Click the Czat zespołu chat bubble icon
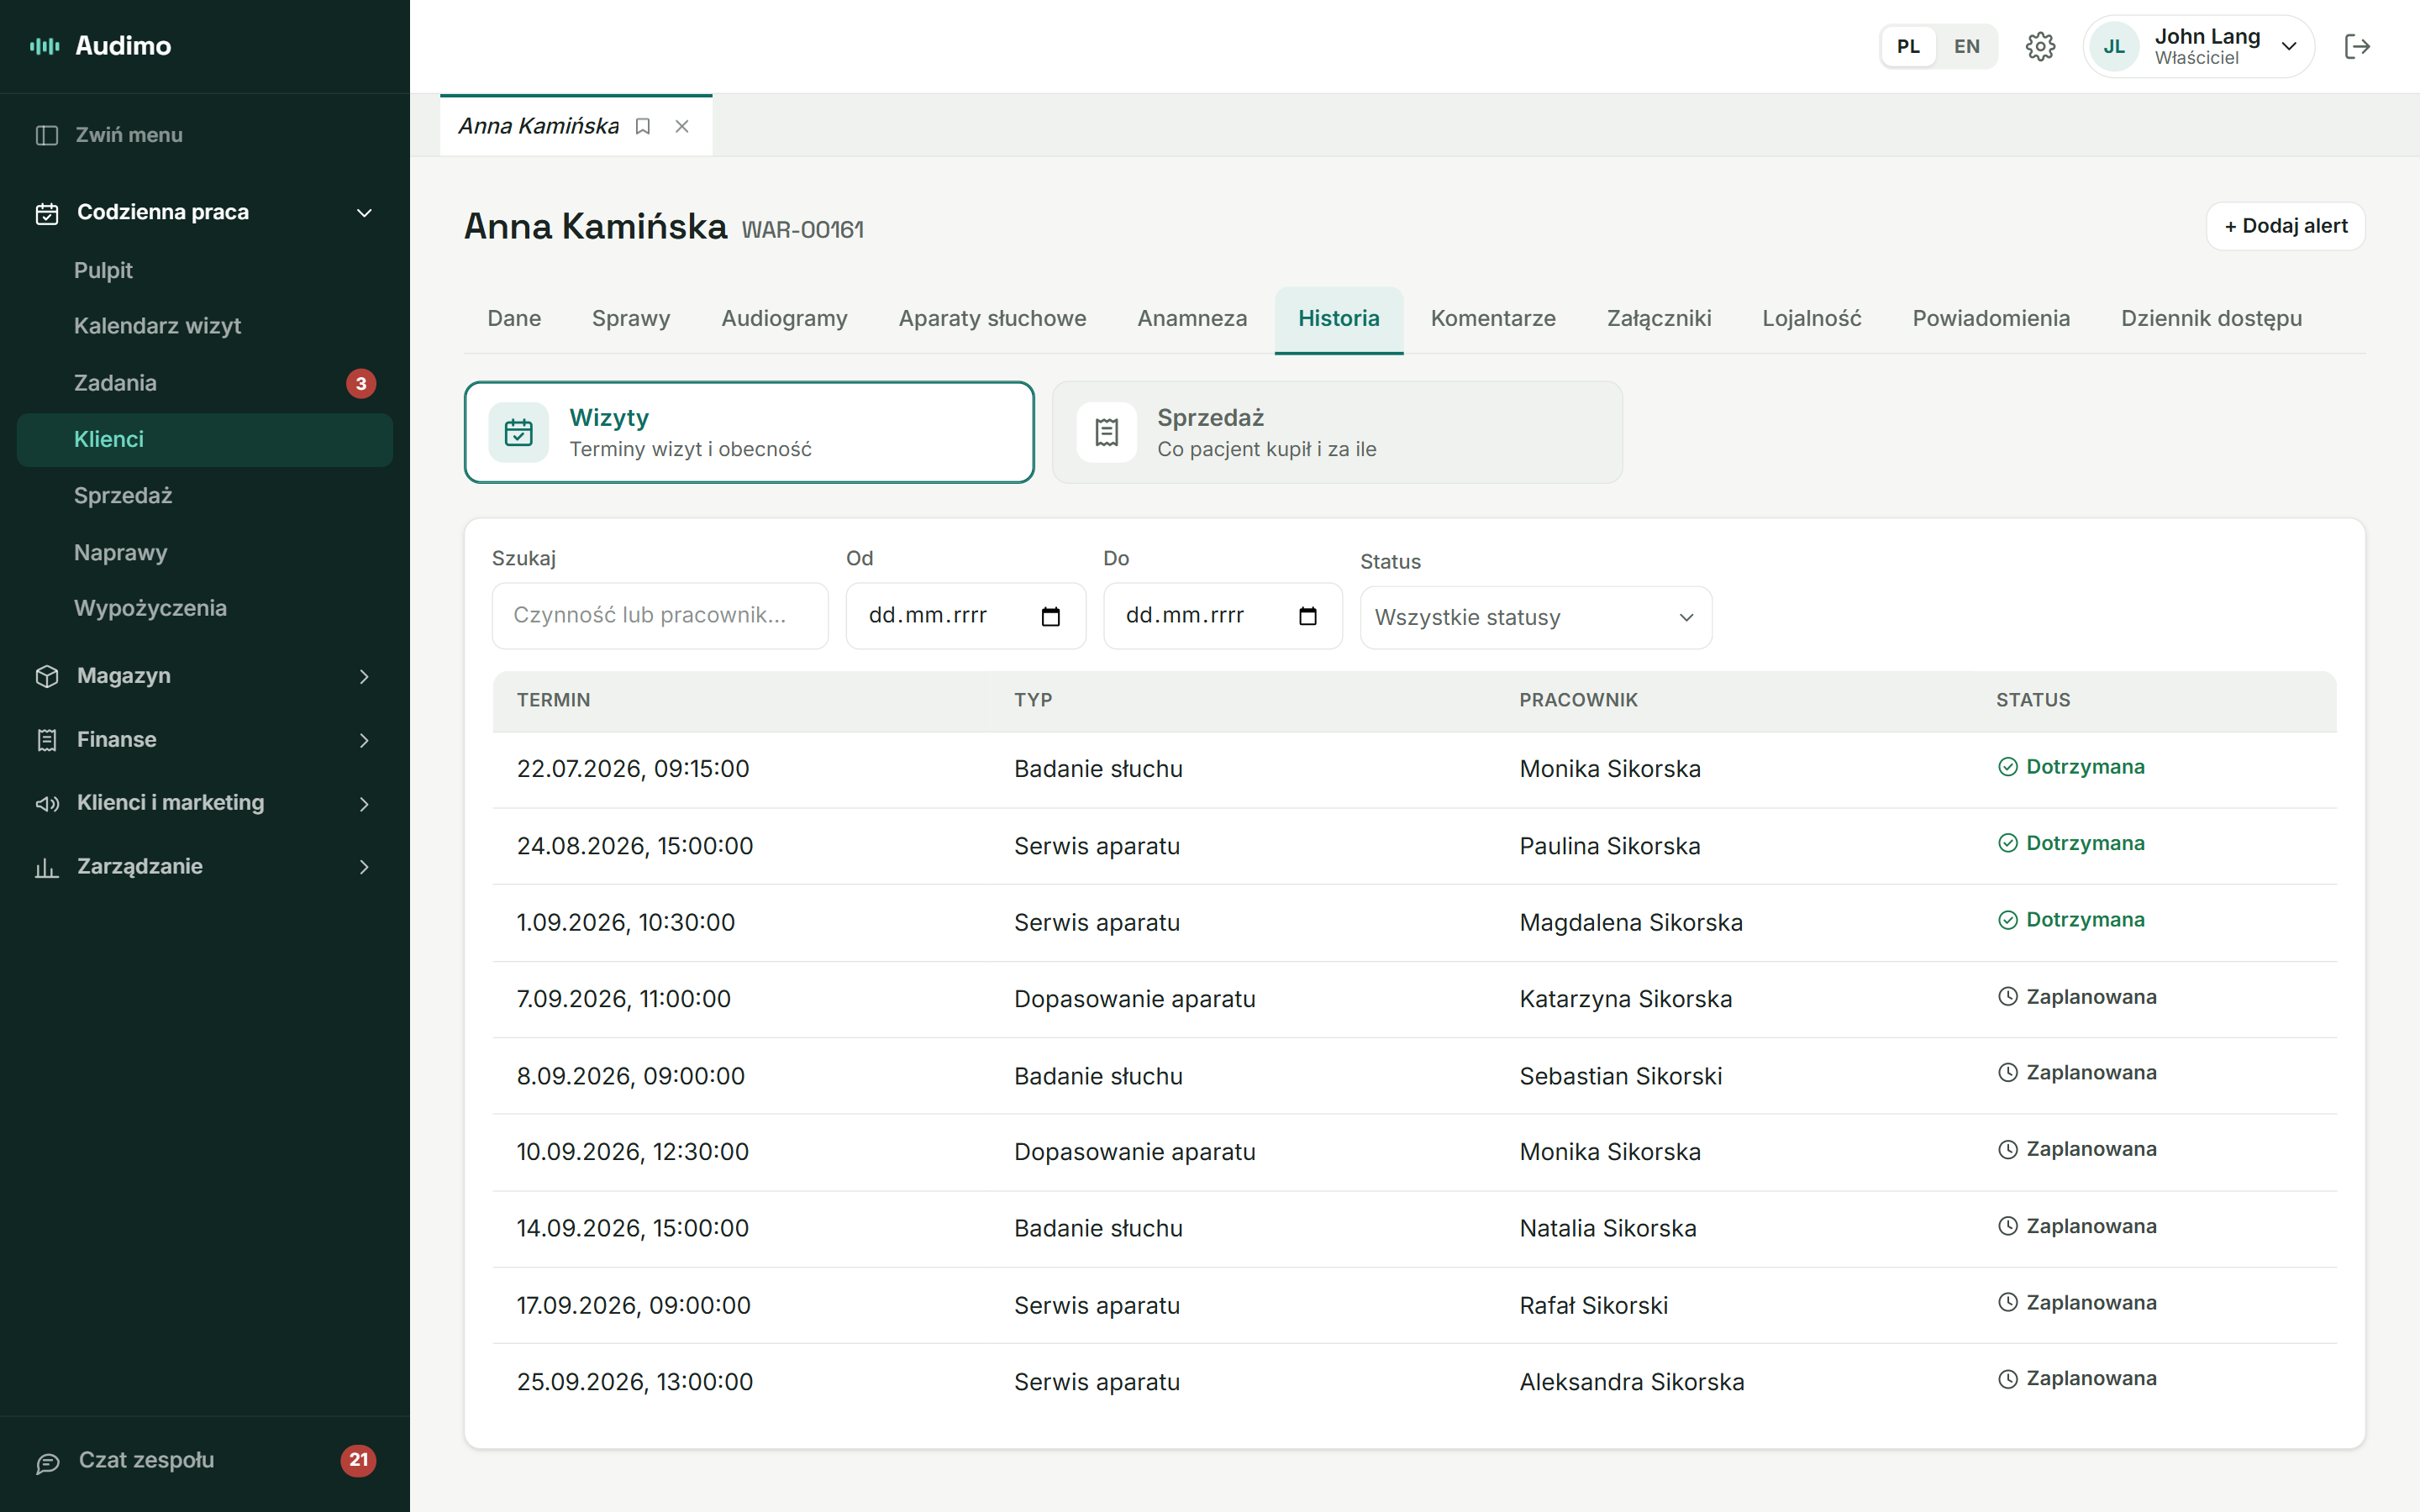 click(x=48, y=1463)
